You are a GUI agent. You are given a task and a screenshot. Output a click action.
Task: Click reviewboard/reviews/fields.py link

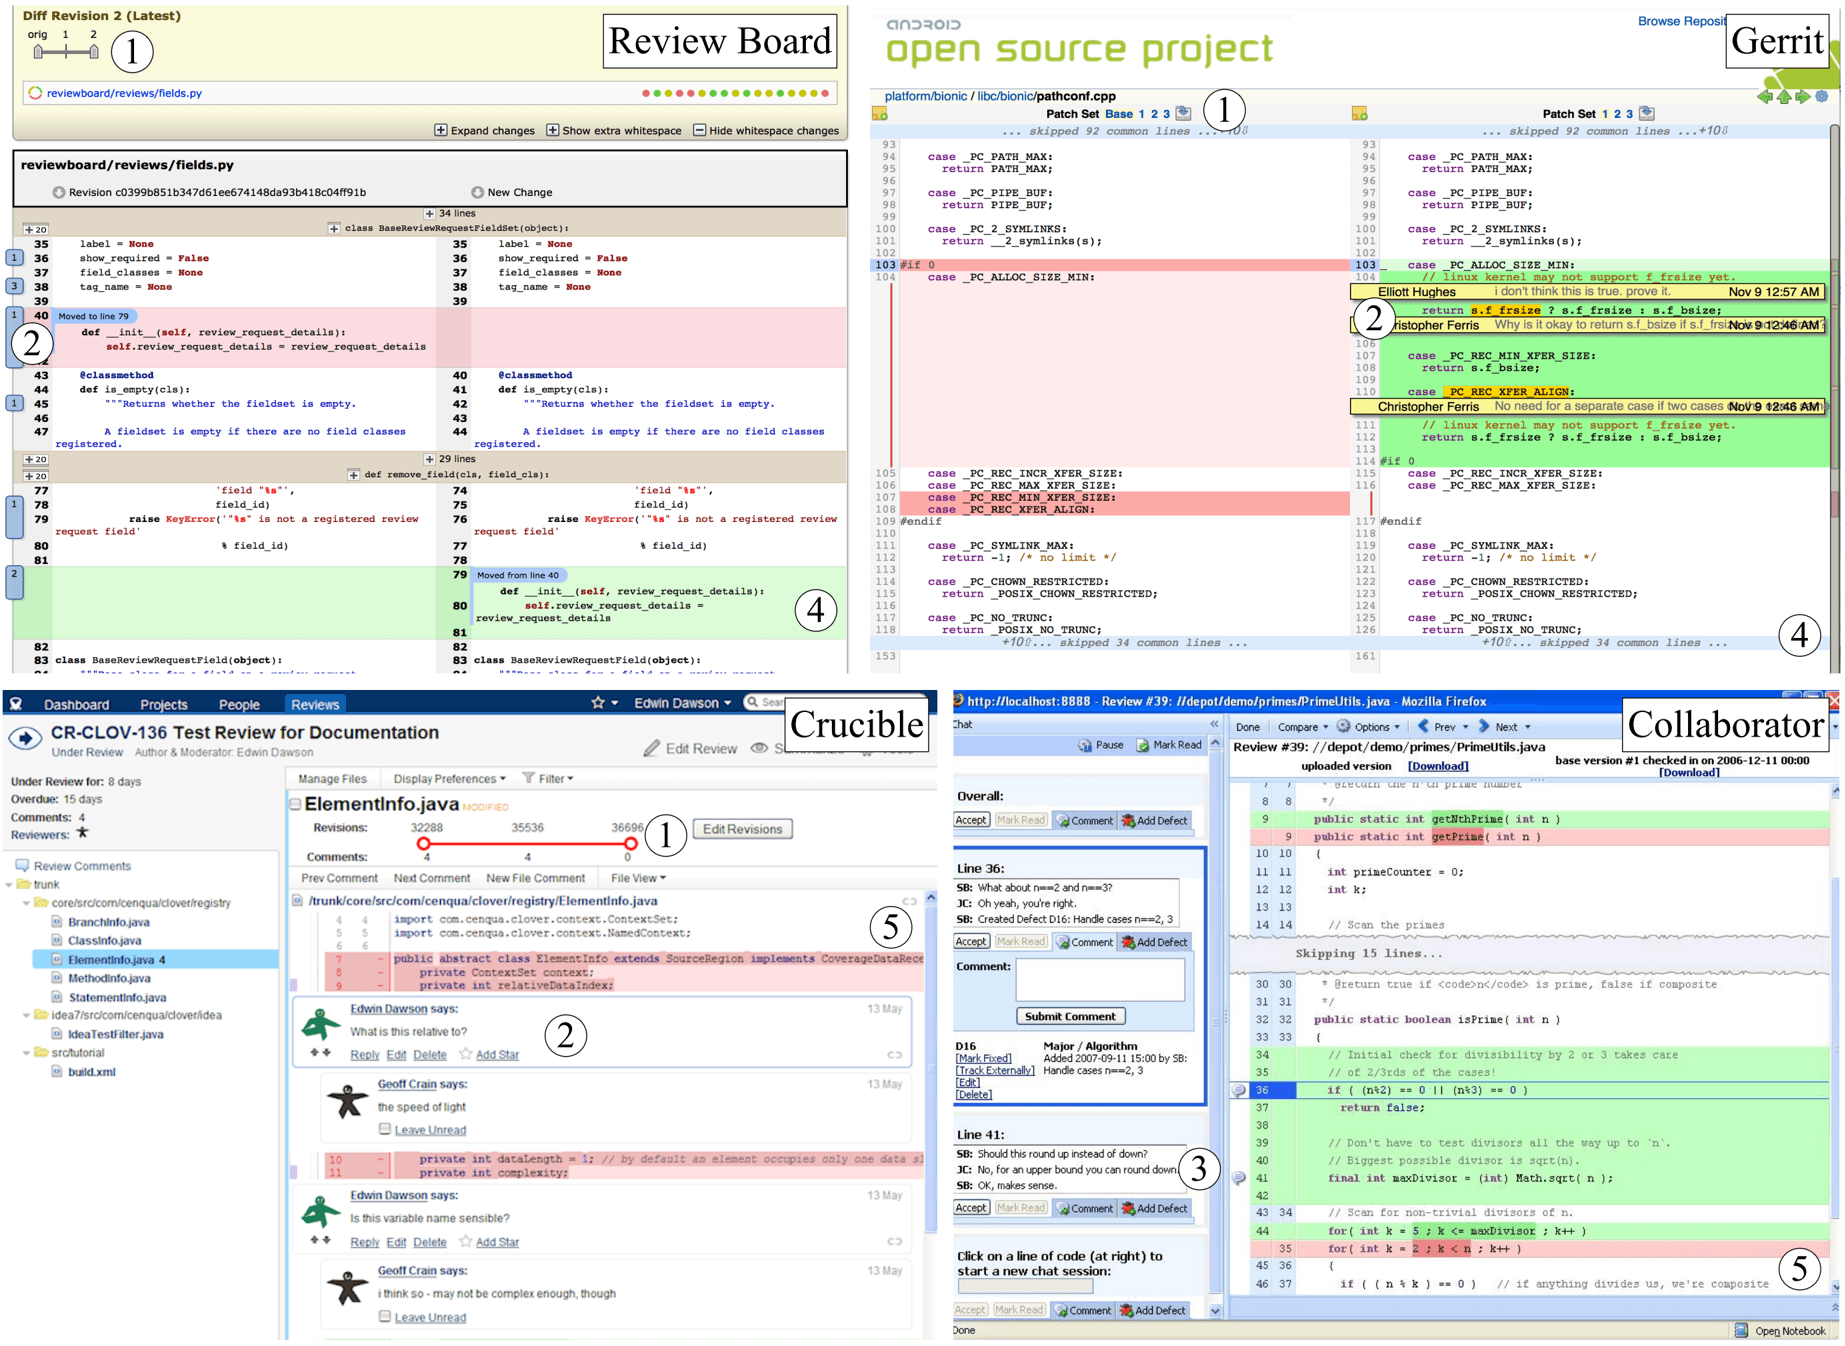pos(124,93)
